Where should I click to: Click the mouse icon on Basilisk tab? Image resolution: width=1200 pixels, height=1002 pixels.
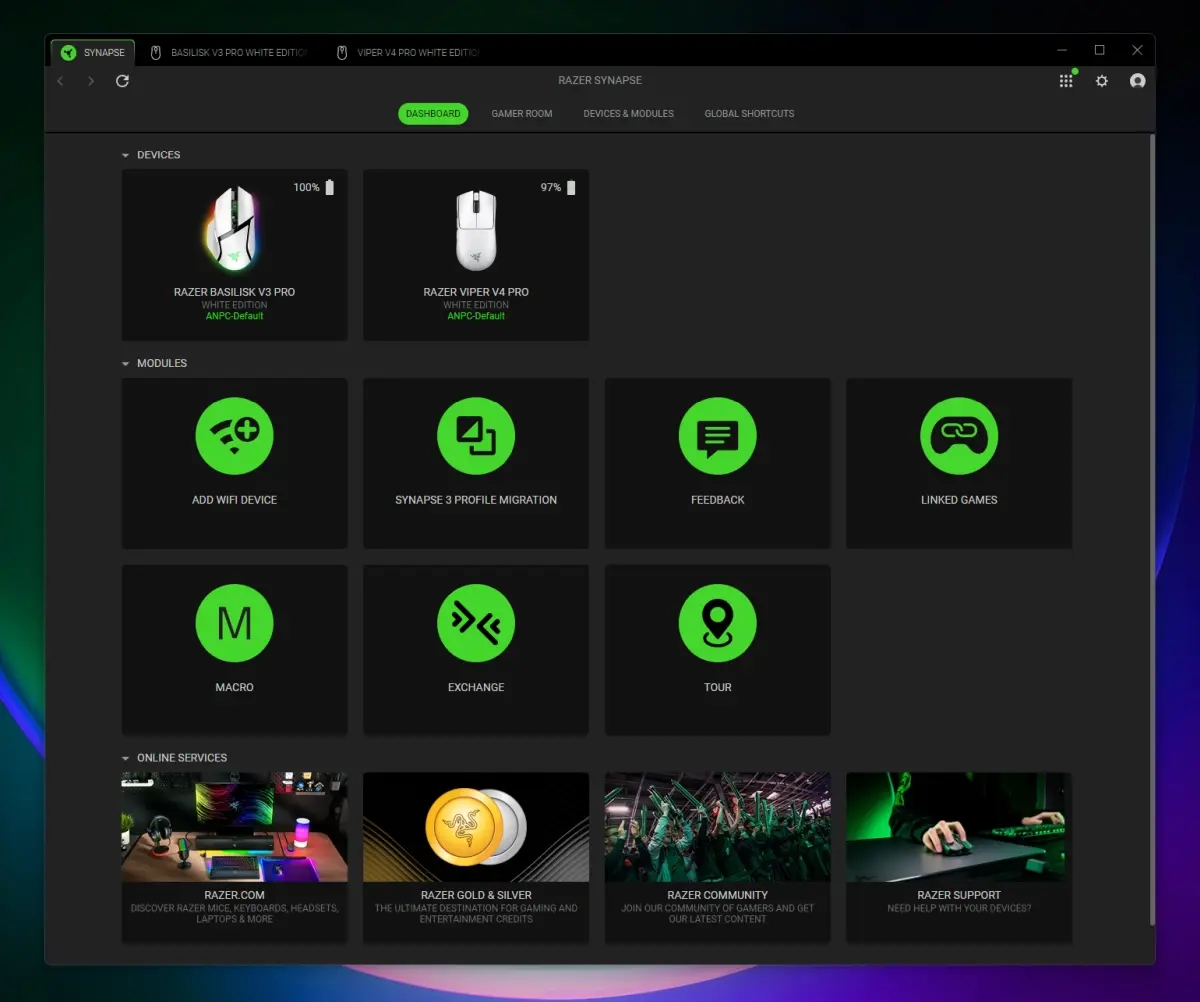click(156, 52)
